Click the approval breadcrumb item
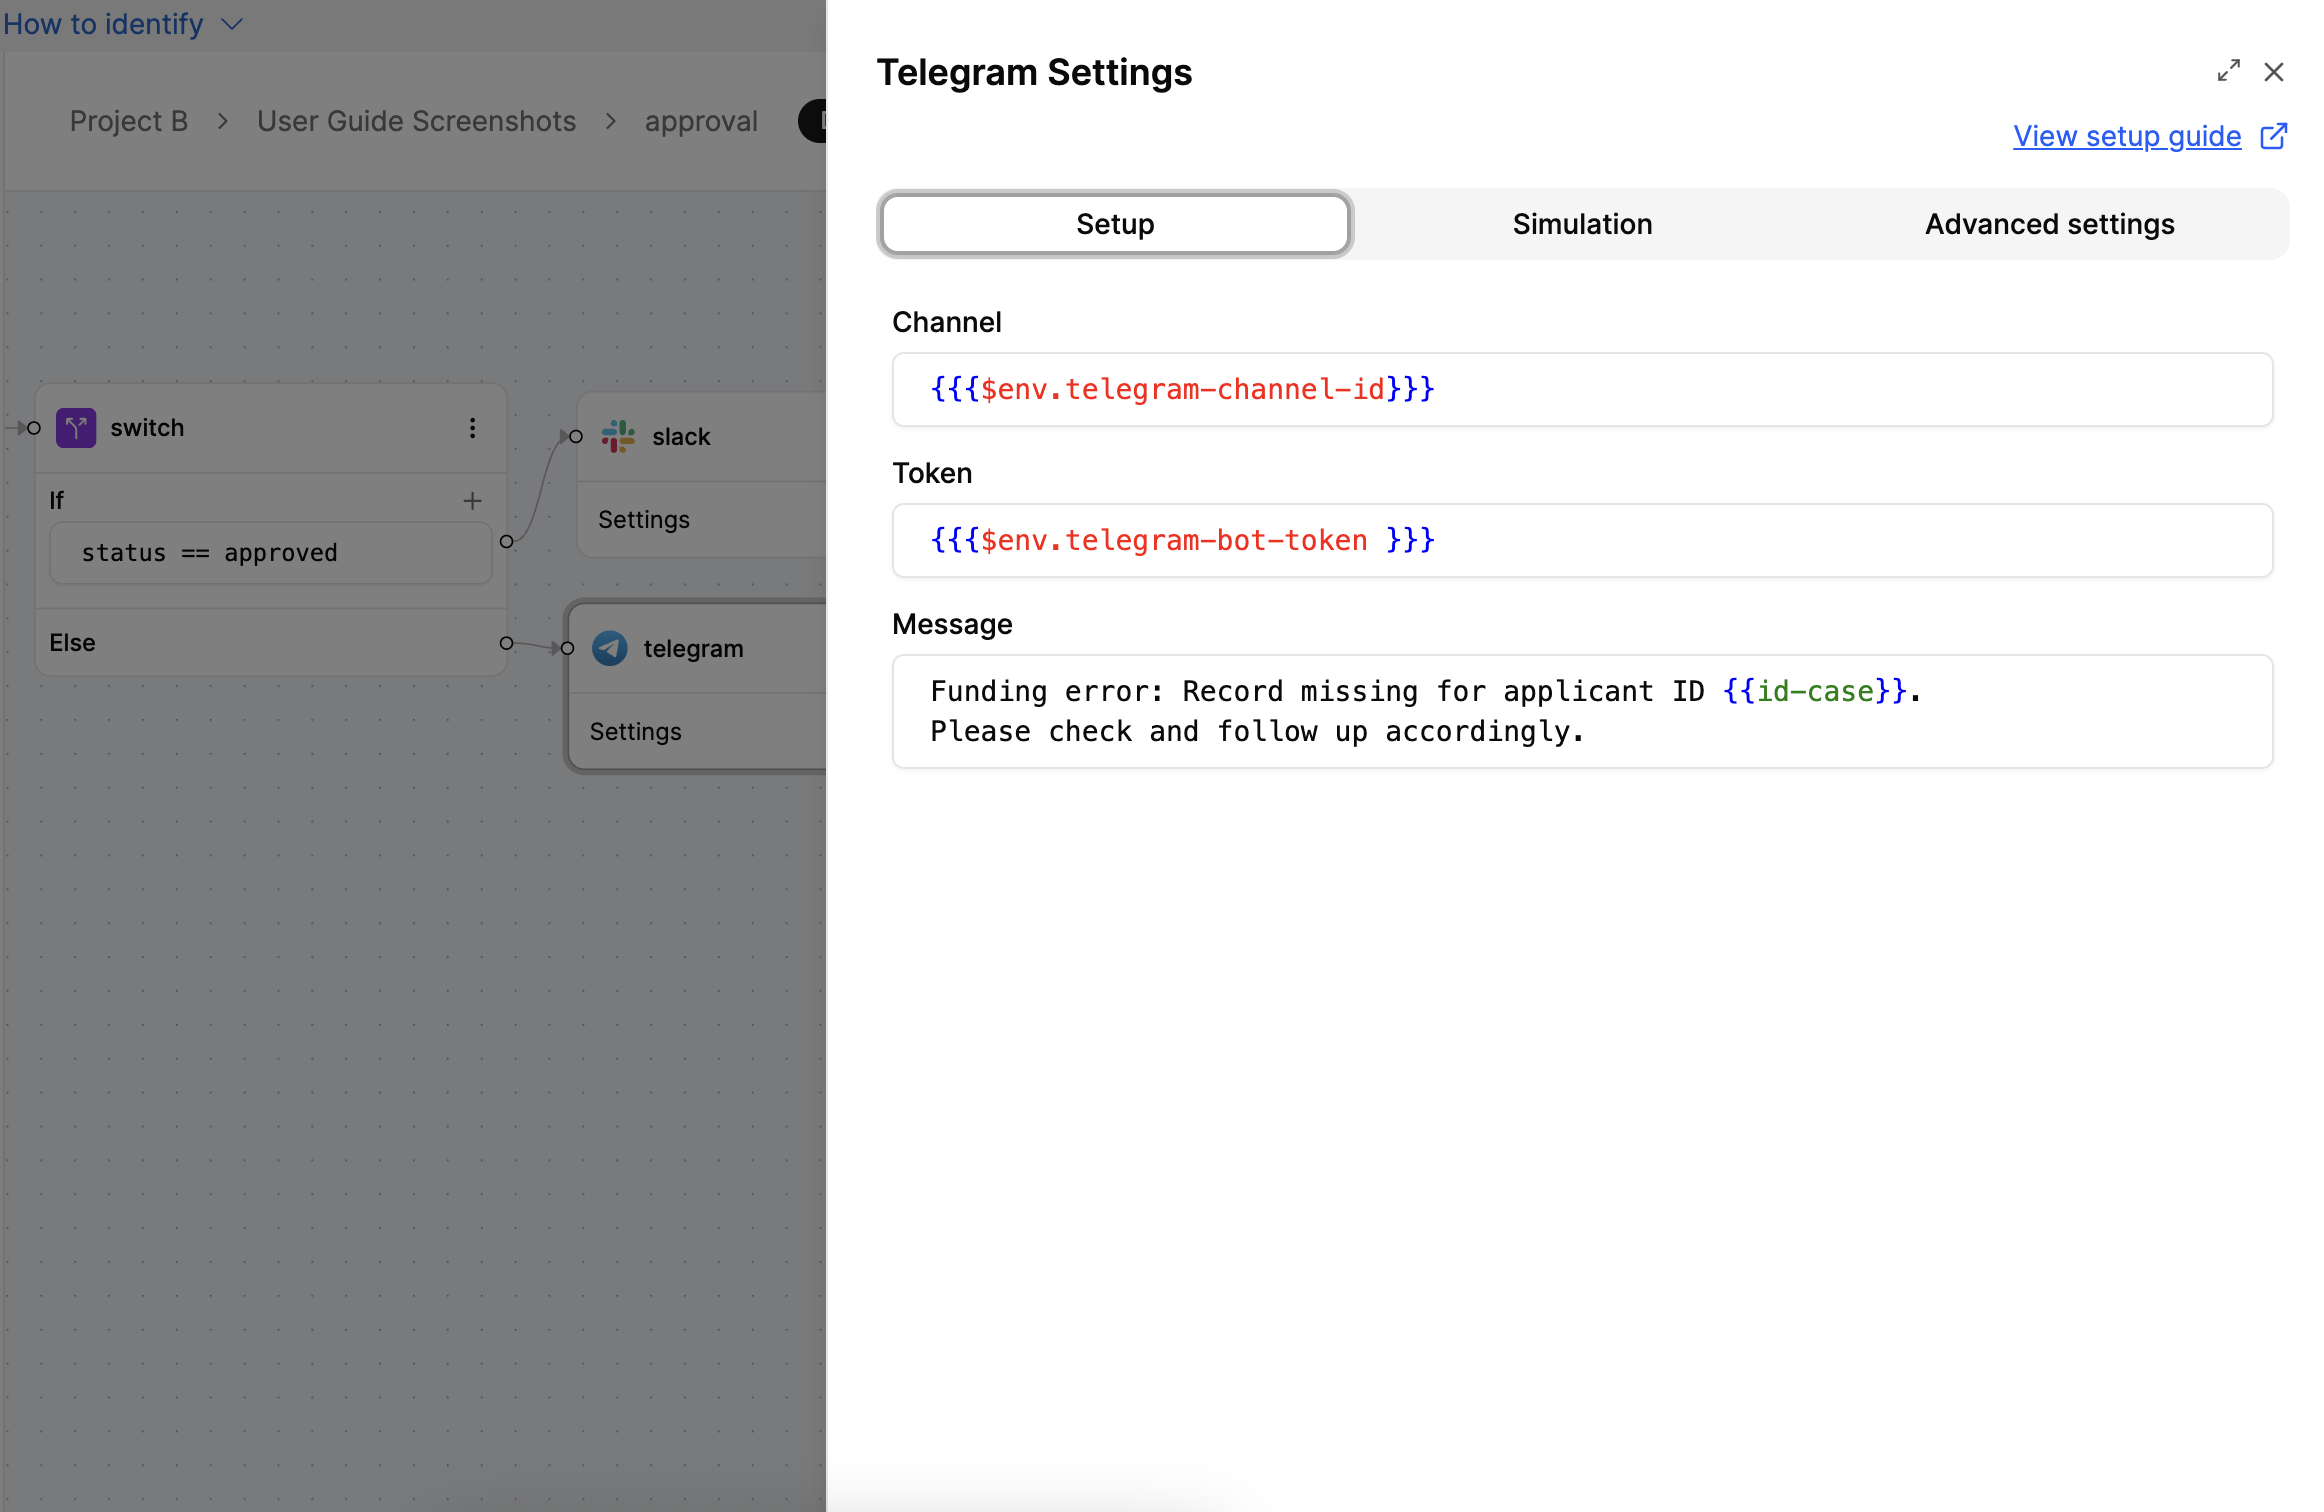 pos(701,121)
